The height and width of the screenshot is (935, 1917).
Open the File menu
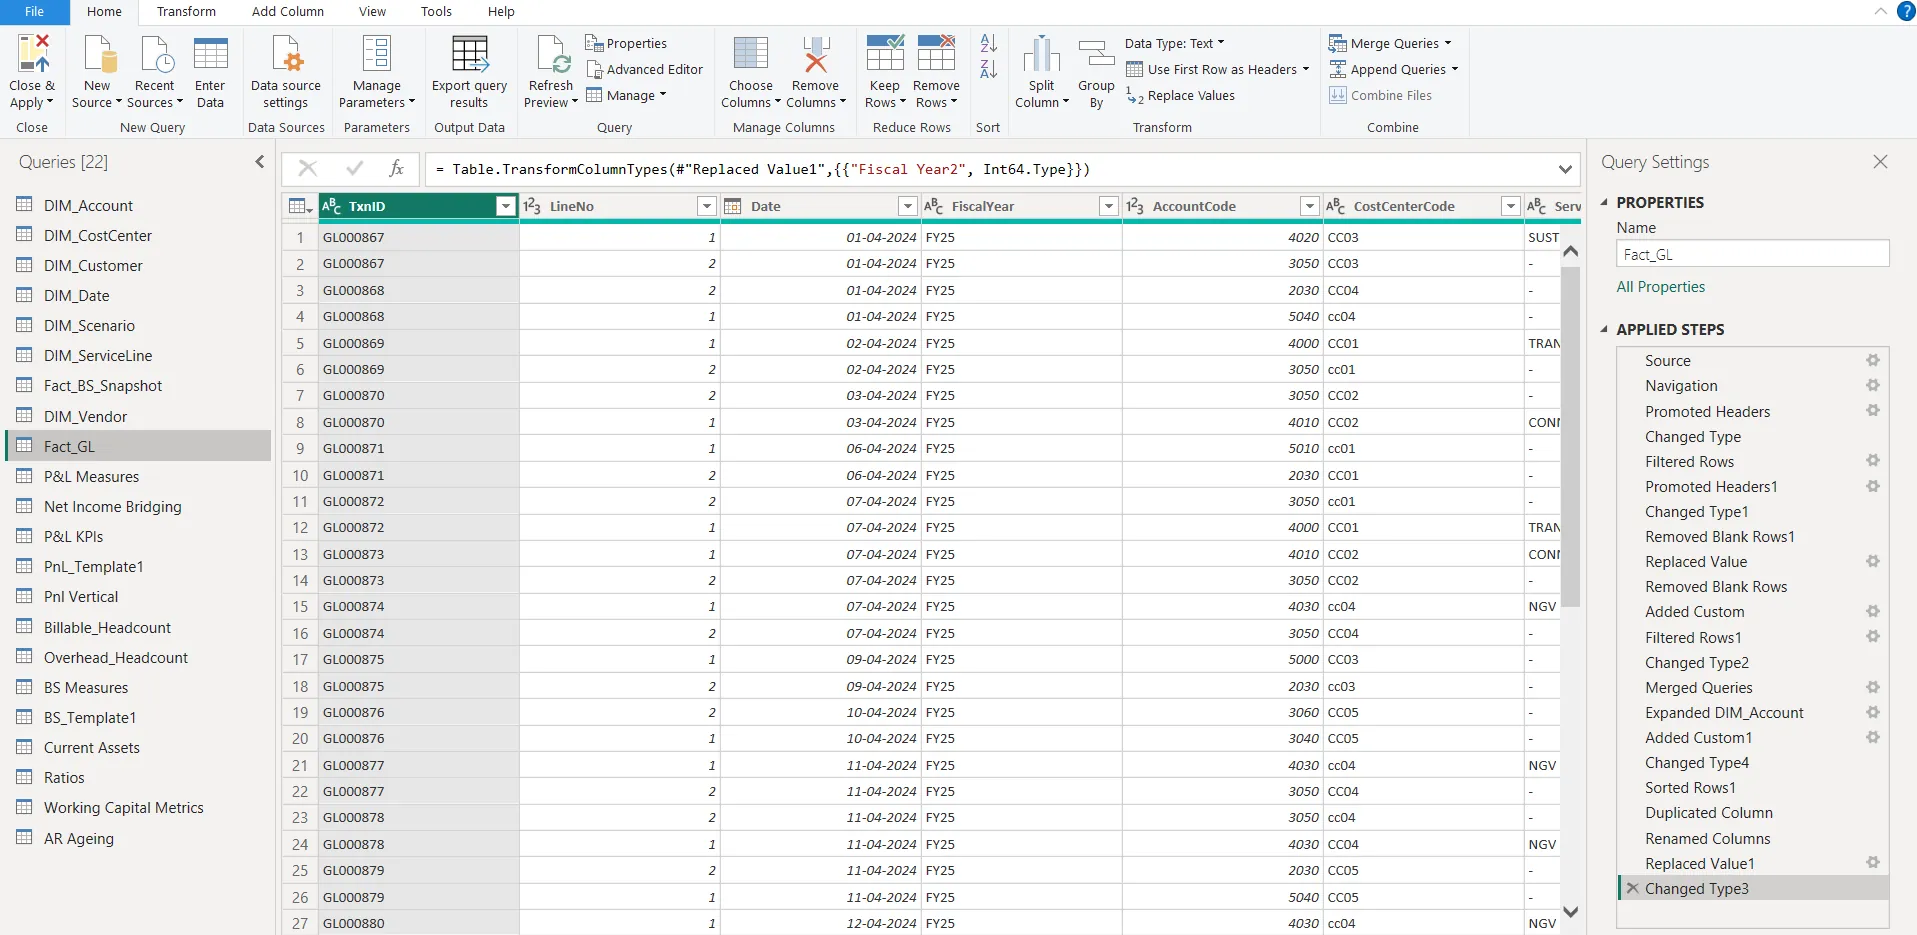pos(34,12)
